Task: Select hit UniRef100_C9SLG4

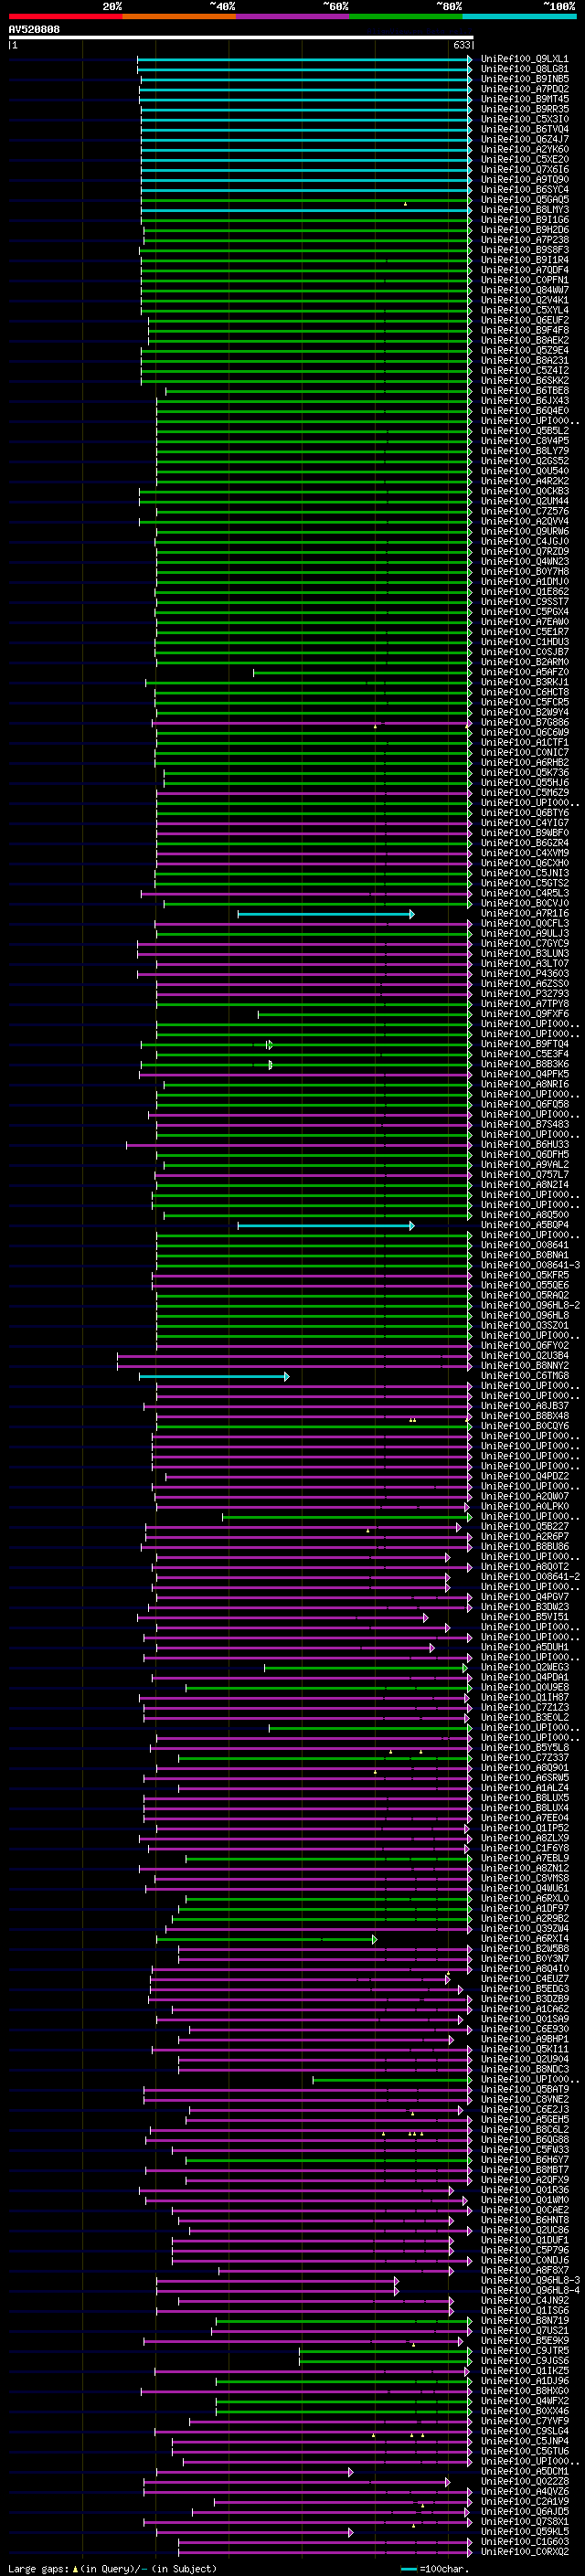Action: click(x=525, y=2430)
